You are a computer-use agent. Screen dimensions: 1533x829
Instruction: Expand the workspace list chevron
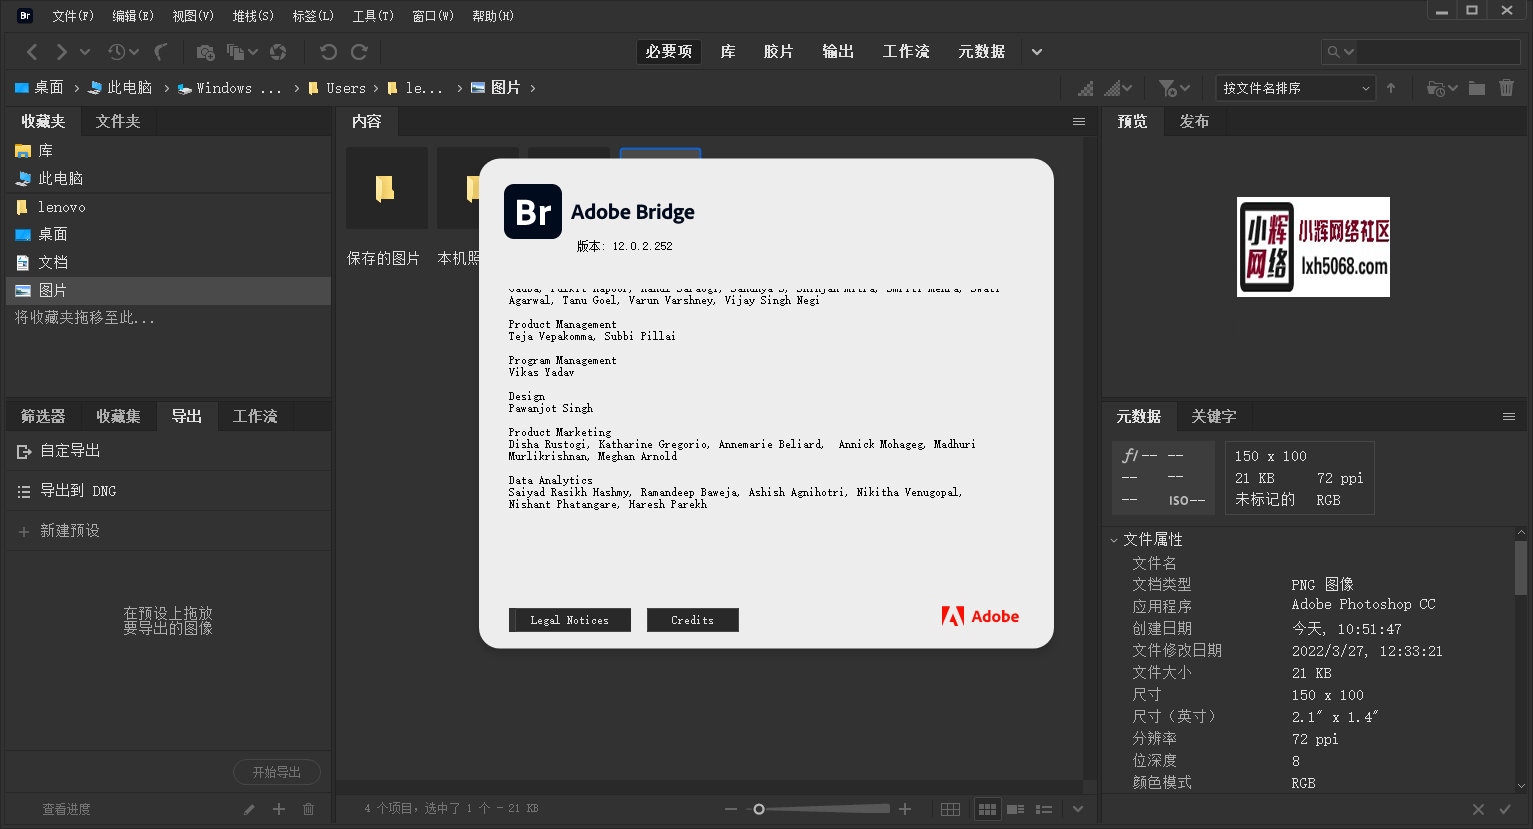(1037, 52)
